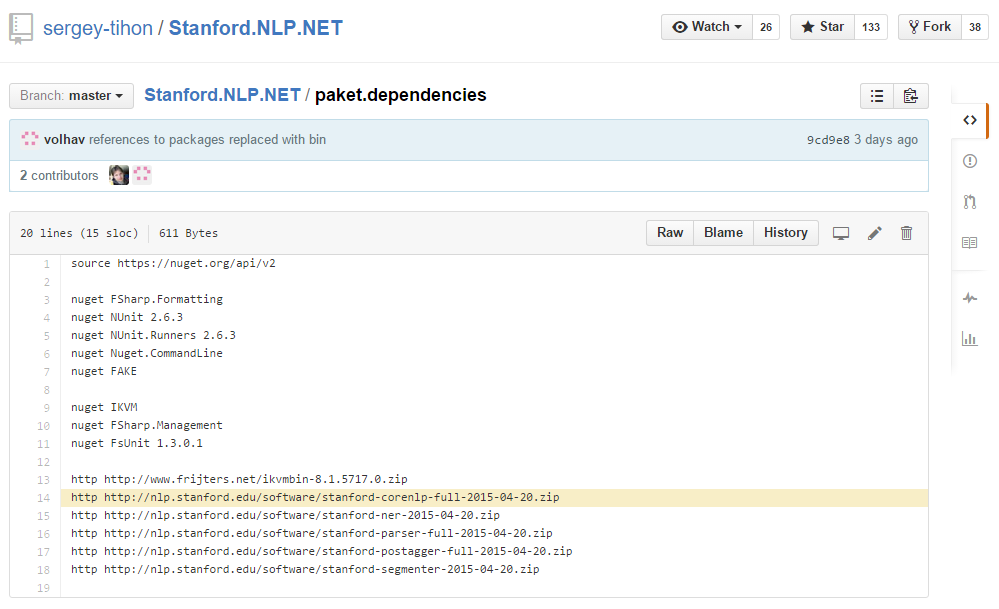Screen dimensions: 999x609
Task: Click the nuget FSharp.Formatting line
Action: [x=147, y=299]
